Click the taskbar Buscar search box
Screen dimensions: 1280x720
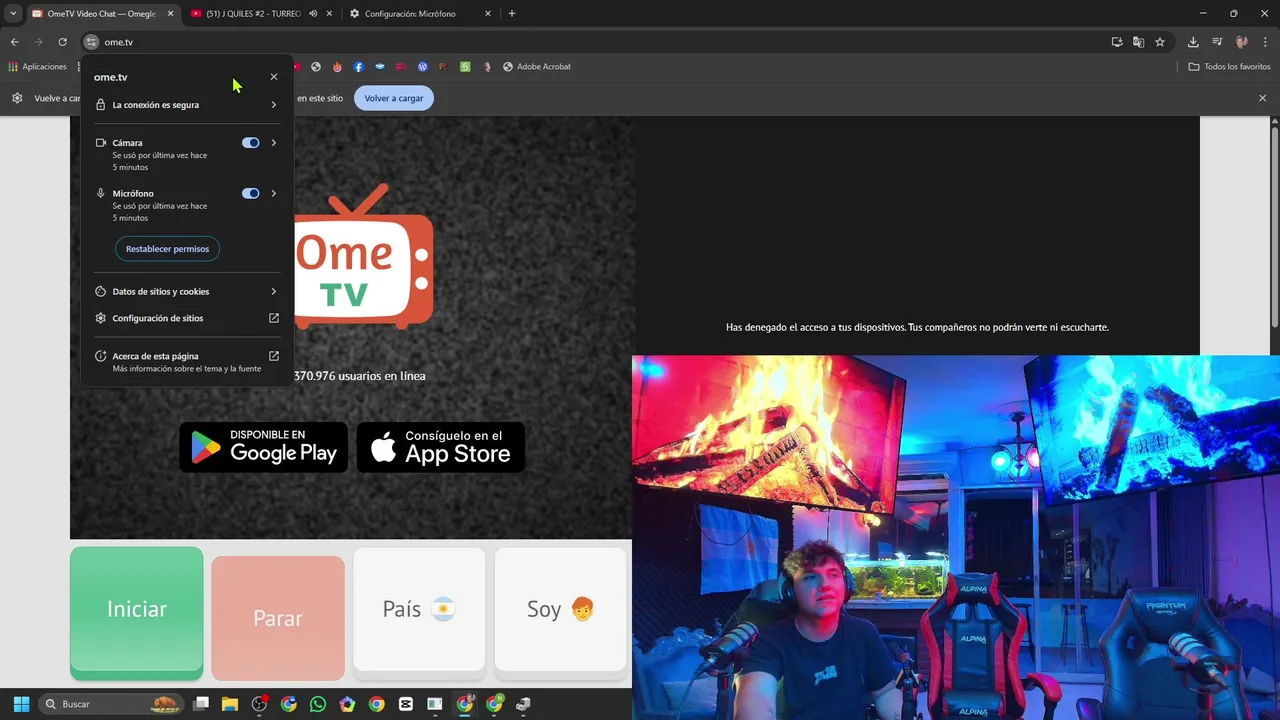pos(111,704)
